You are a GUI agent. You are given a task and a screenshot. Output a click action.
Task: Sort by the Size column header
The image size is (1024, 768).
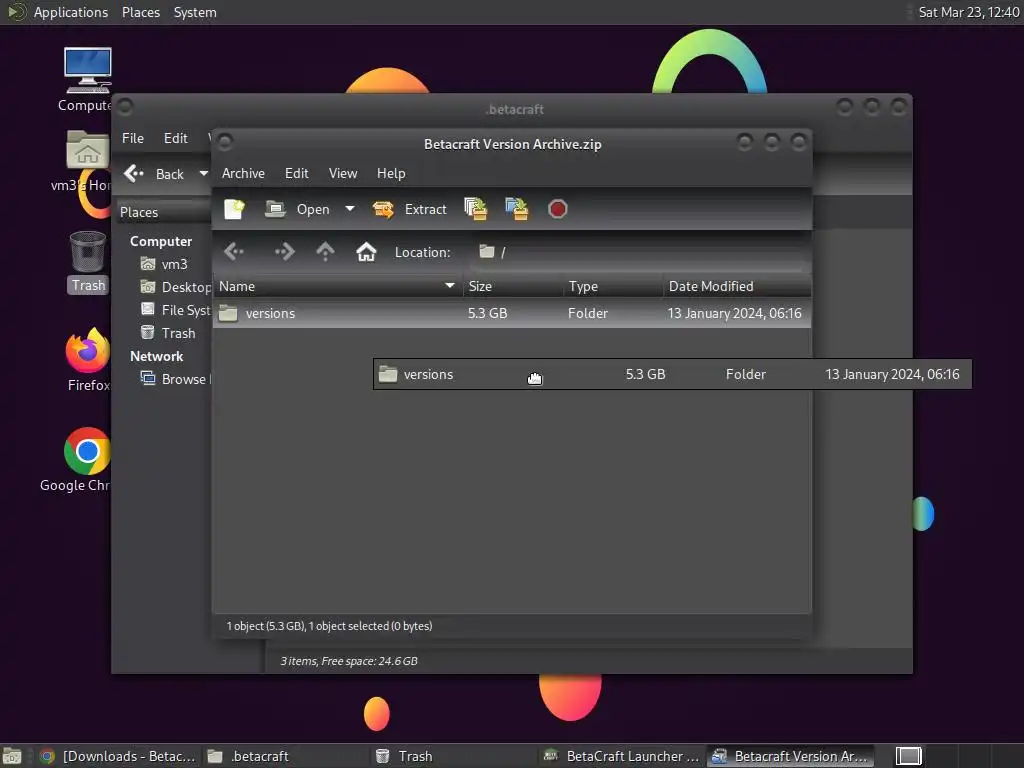513,286
